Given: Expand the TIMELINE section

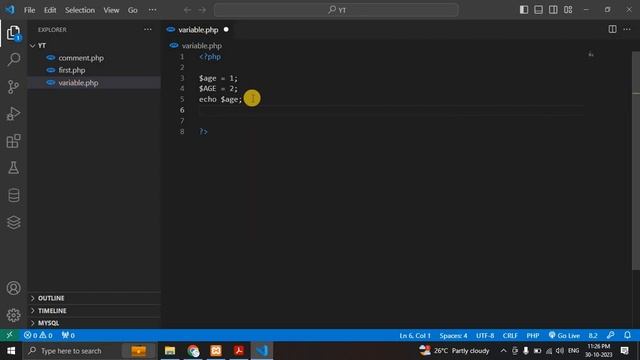Looking at the screenshot, I should (95, 311).
